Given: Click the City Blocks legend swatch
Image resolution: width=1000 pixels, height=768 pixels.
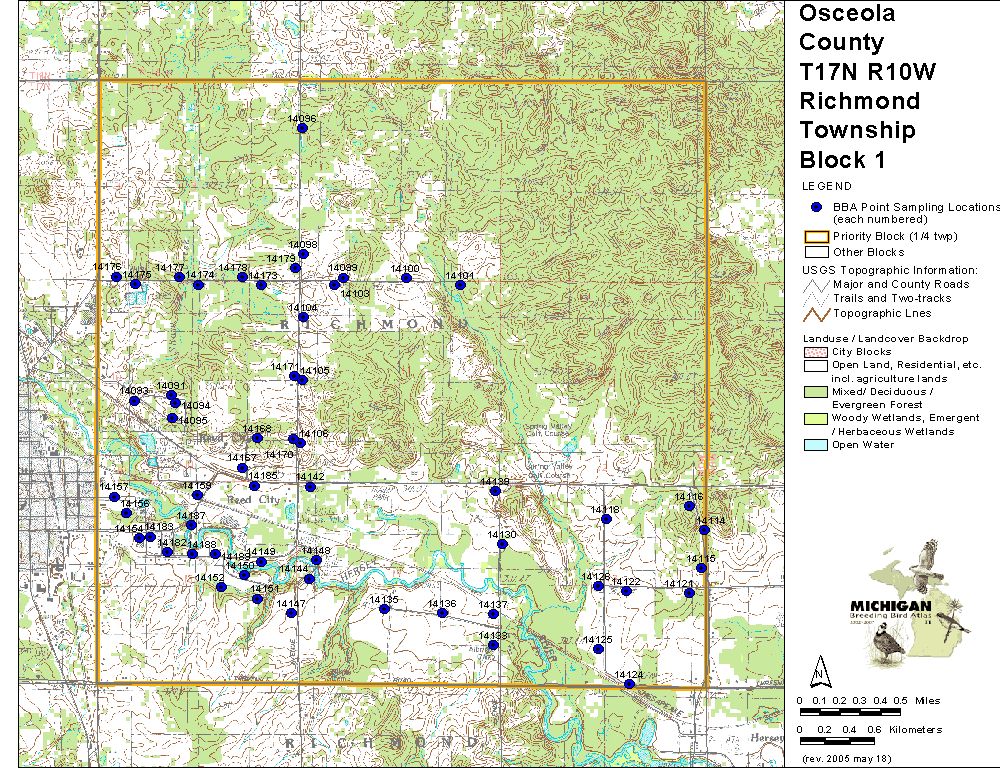Looking at the screenshot, I should (816, 352).
